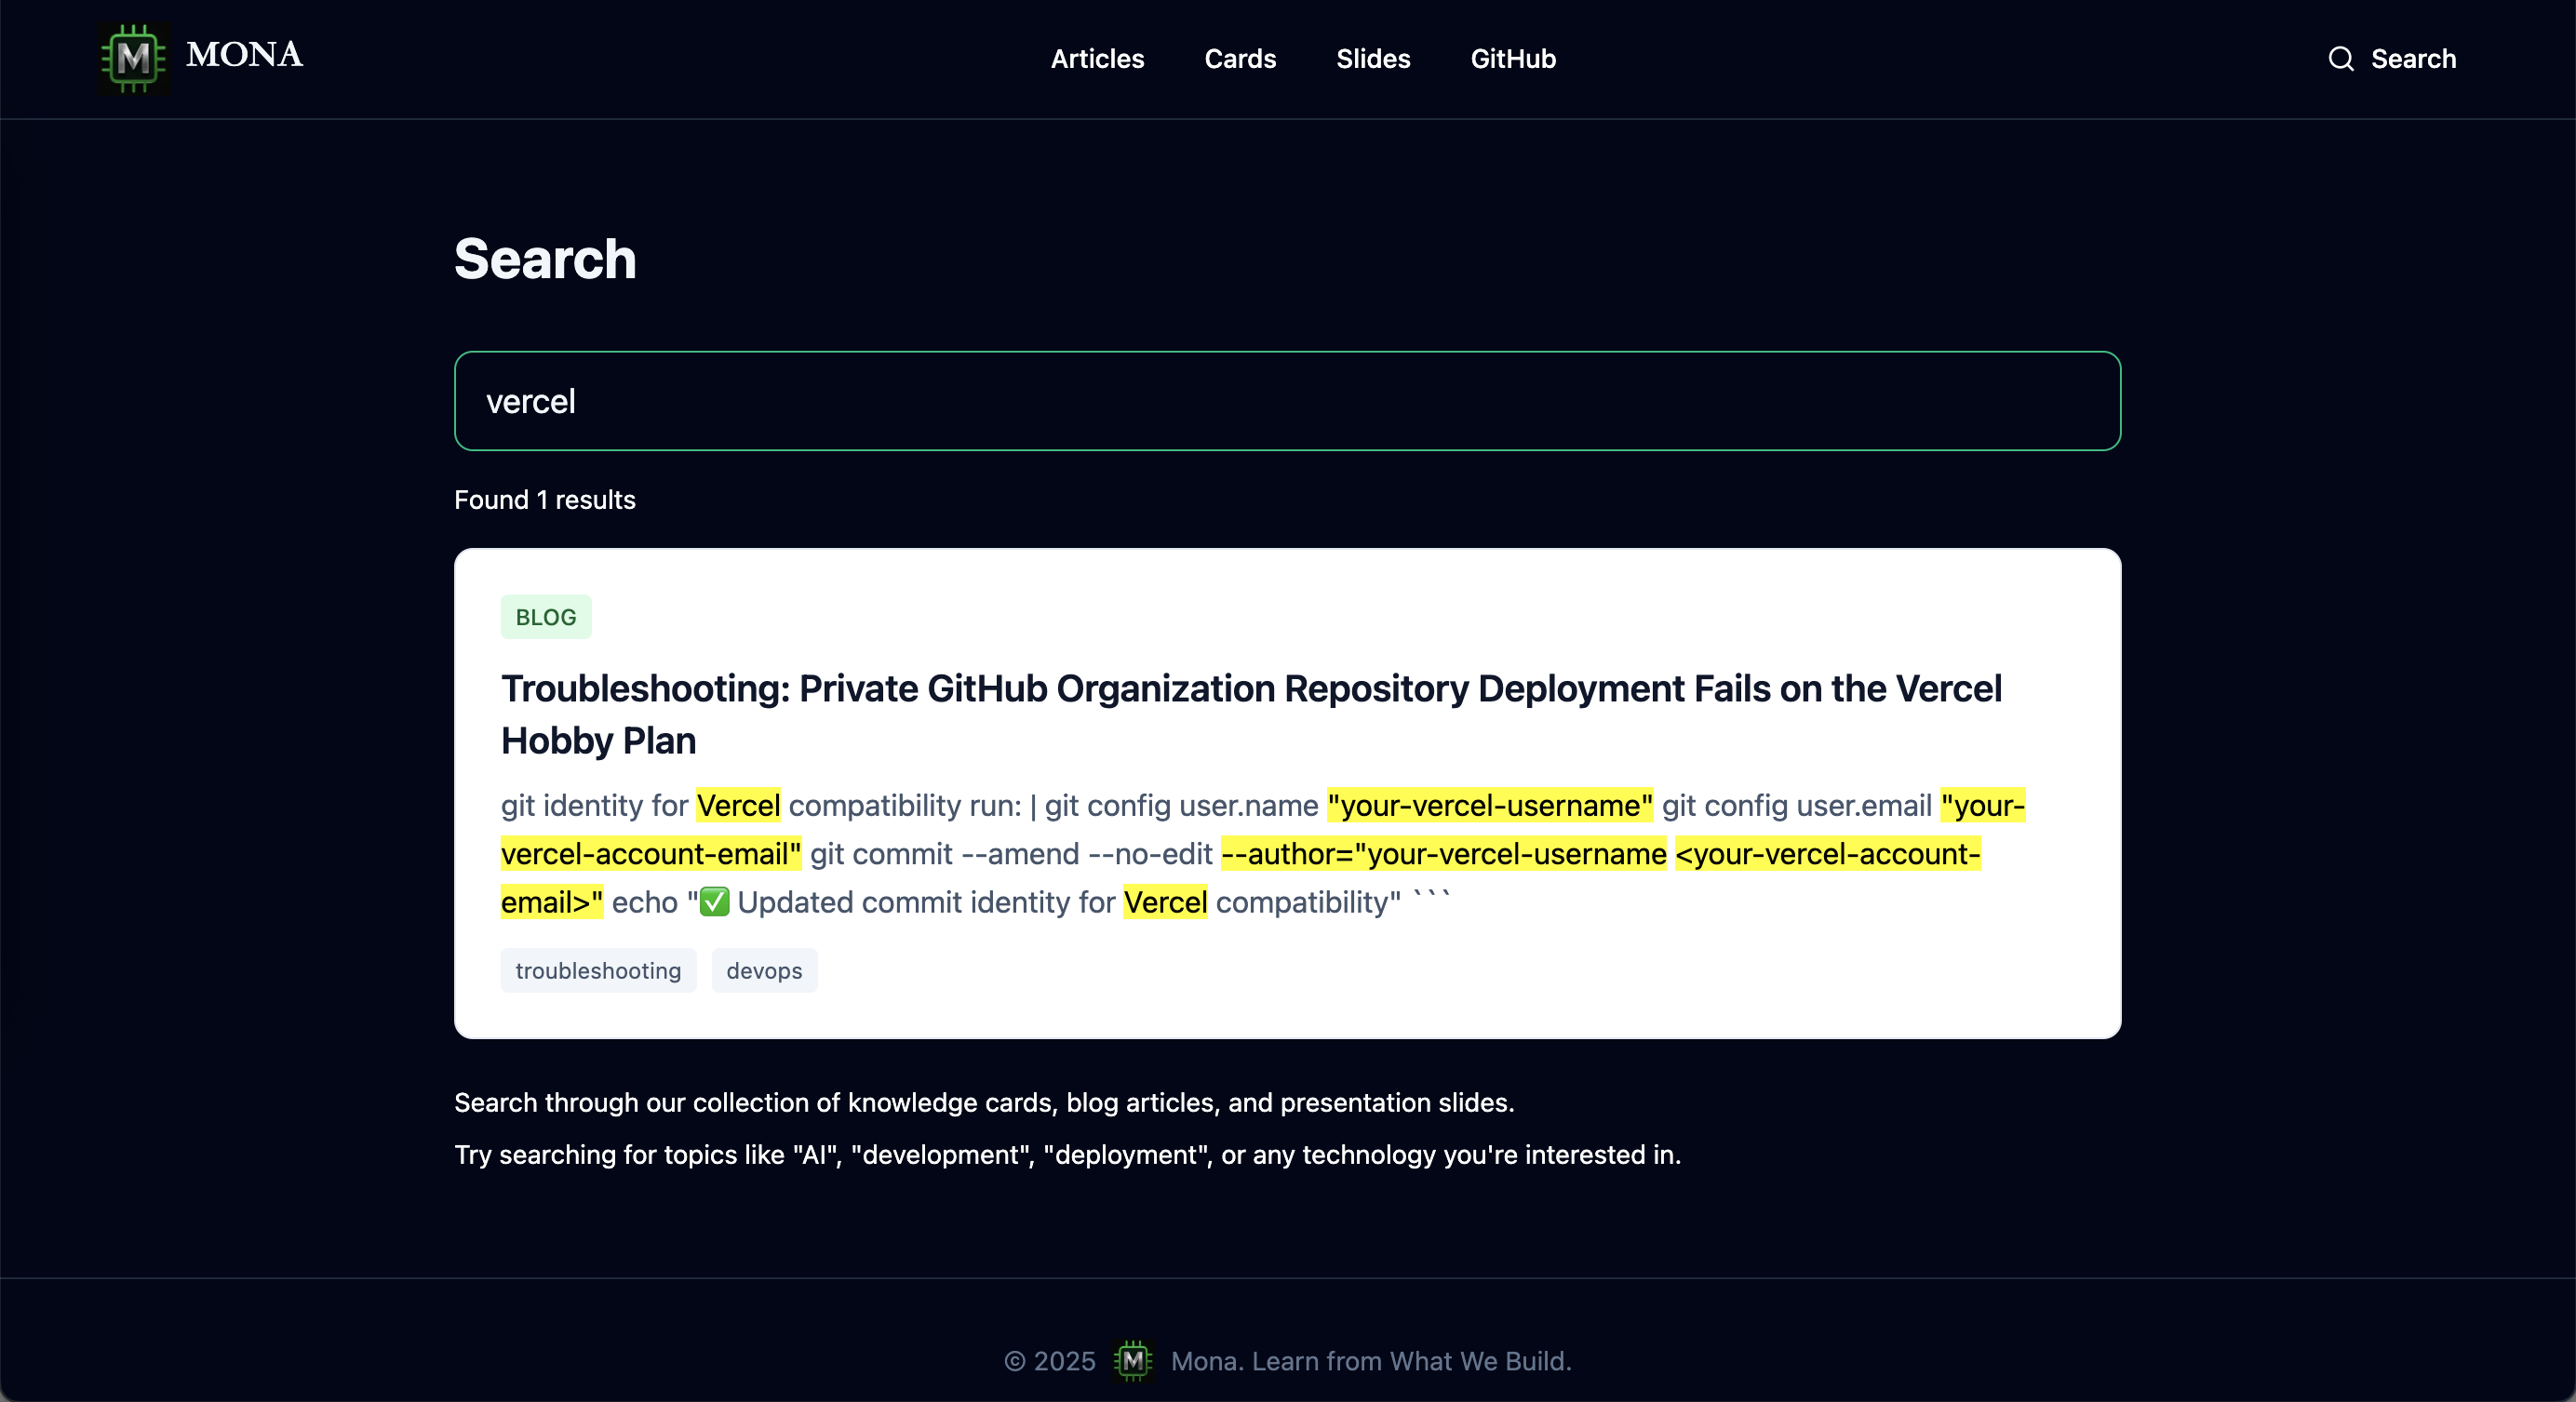Focus the search field containing vercel
This screenshot has width=2576, height=1402.
tap(1287, 401)
